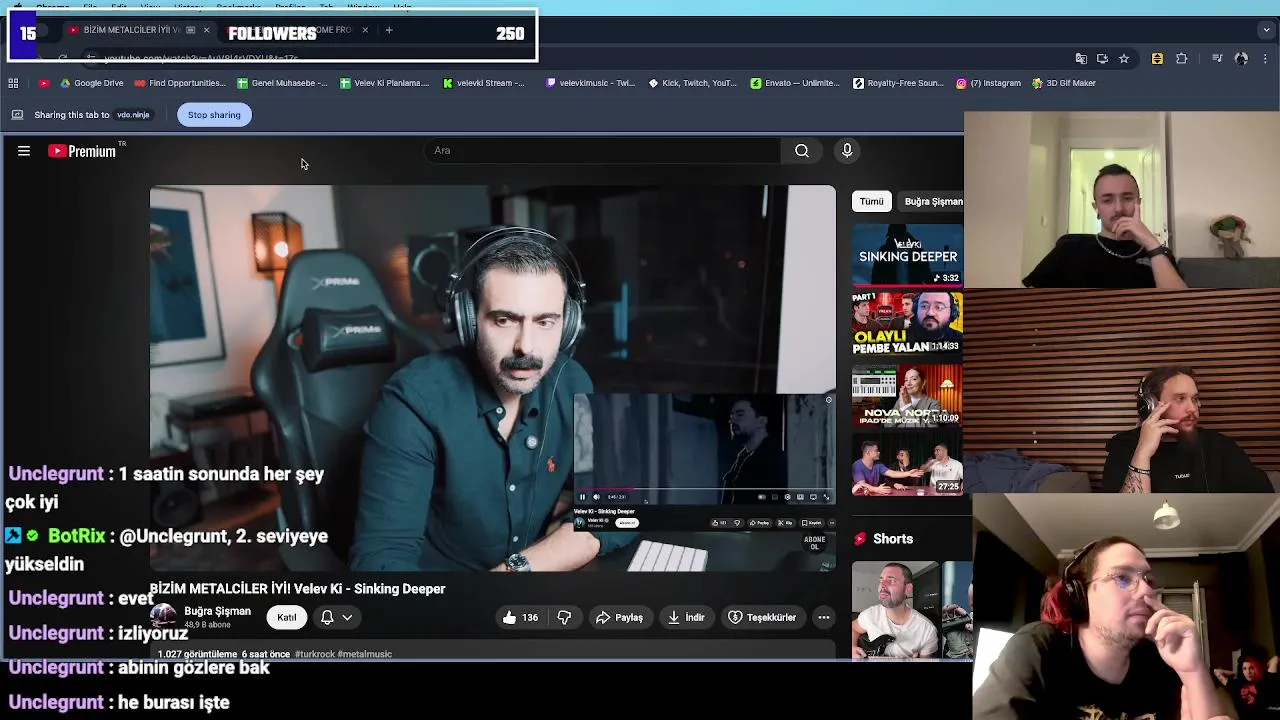
Task: Click the main video player frame
Action: 492,378
